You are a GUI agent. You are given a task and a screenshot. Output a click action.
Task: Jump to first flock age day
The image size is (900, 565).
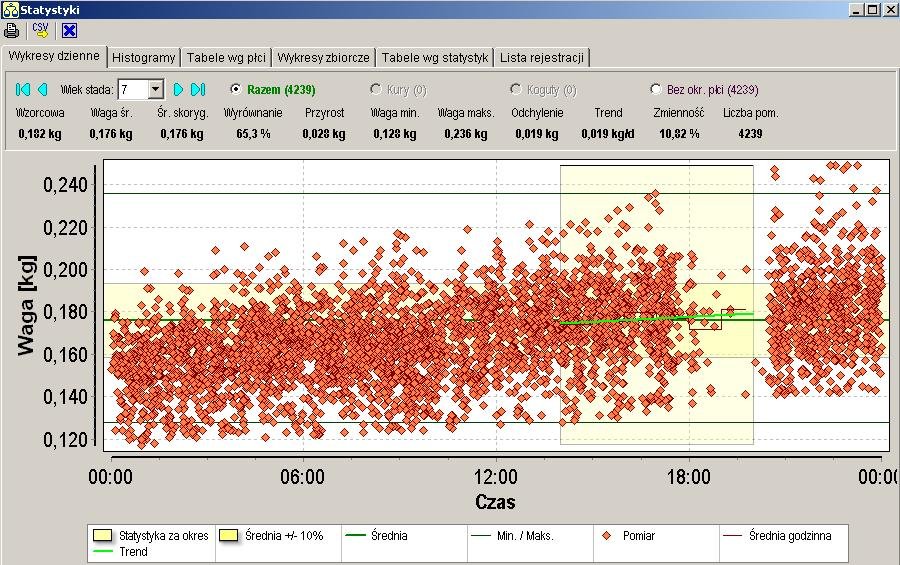pyautogui.click(x=24, y=89)
